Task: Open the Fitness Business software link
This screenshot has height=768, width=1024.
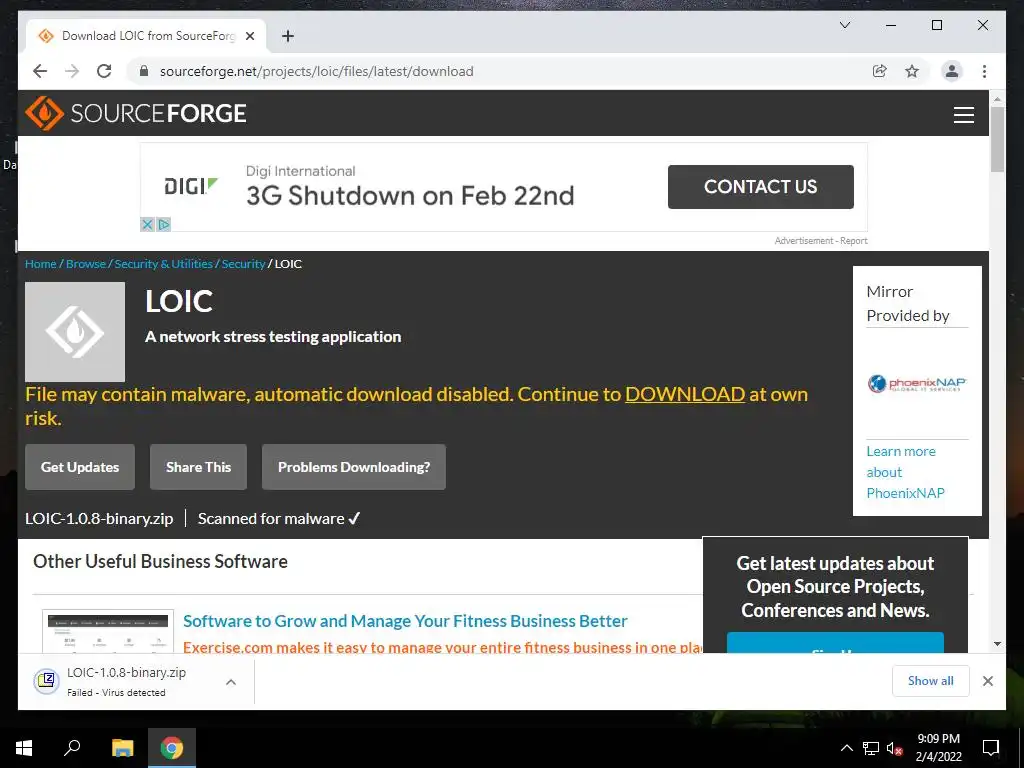Action: pyautogui.click(x=405, y=621)
